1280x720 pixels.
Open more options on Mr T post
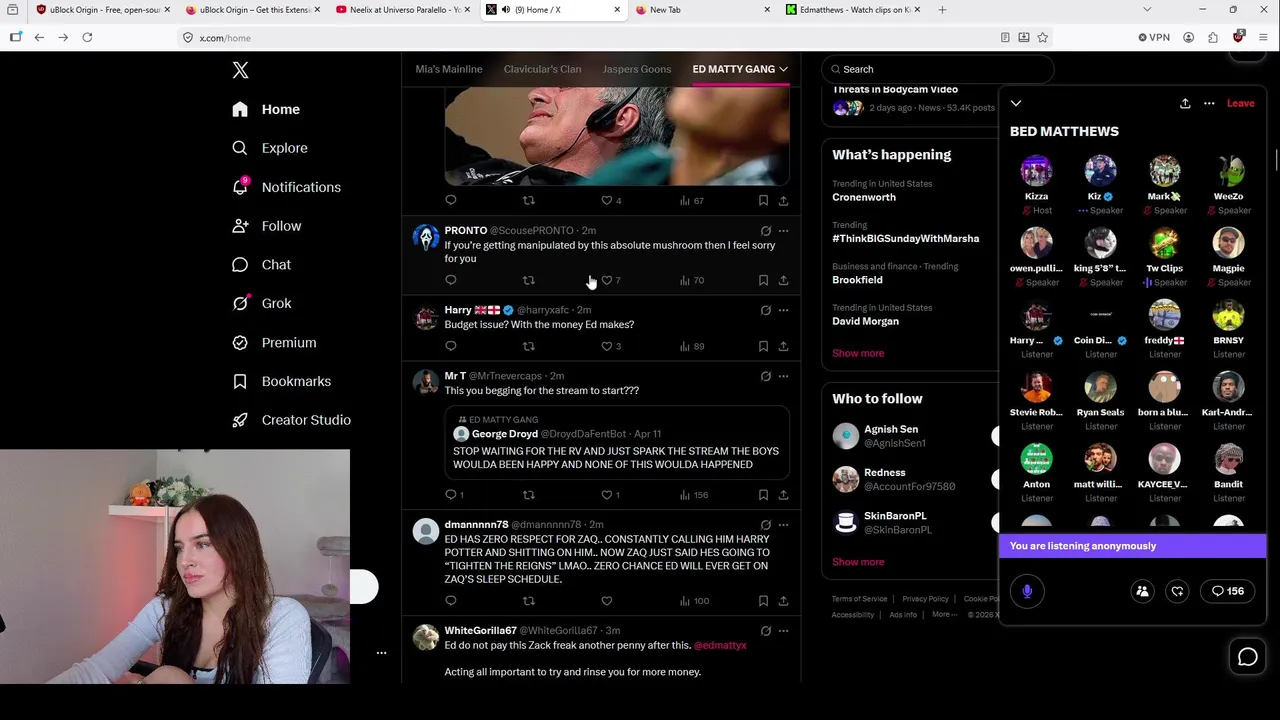click(x=783, y=376)
